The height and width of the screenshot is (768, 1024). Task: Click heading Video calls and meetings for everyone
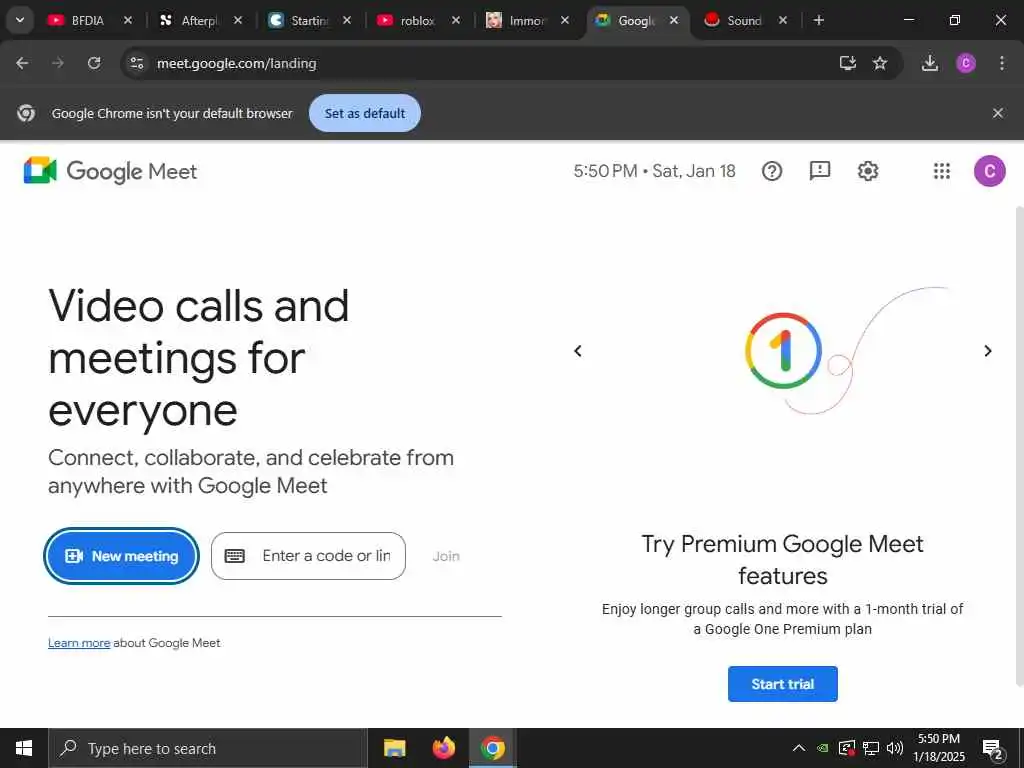point(199,358)
